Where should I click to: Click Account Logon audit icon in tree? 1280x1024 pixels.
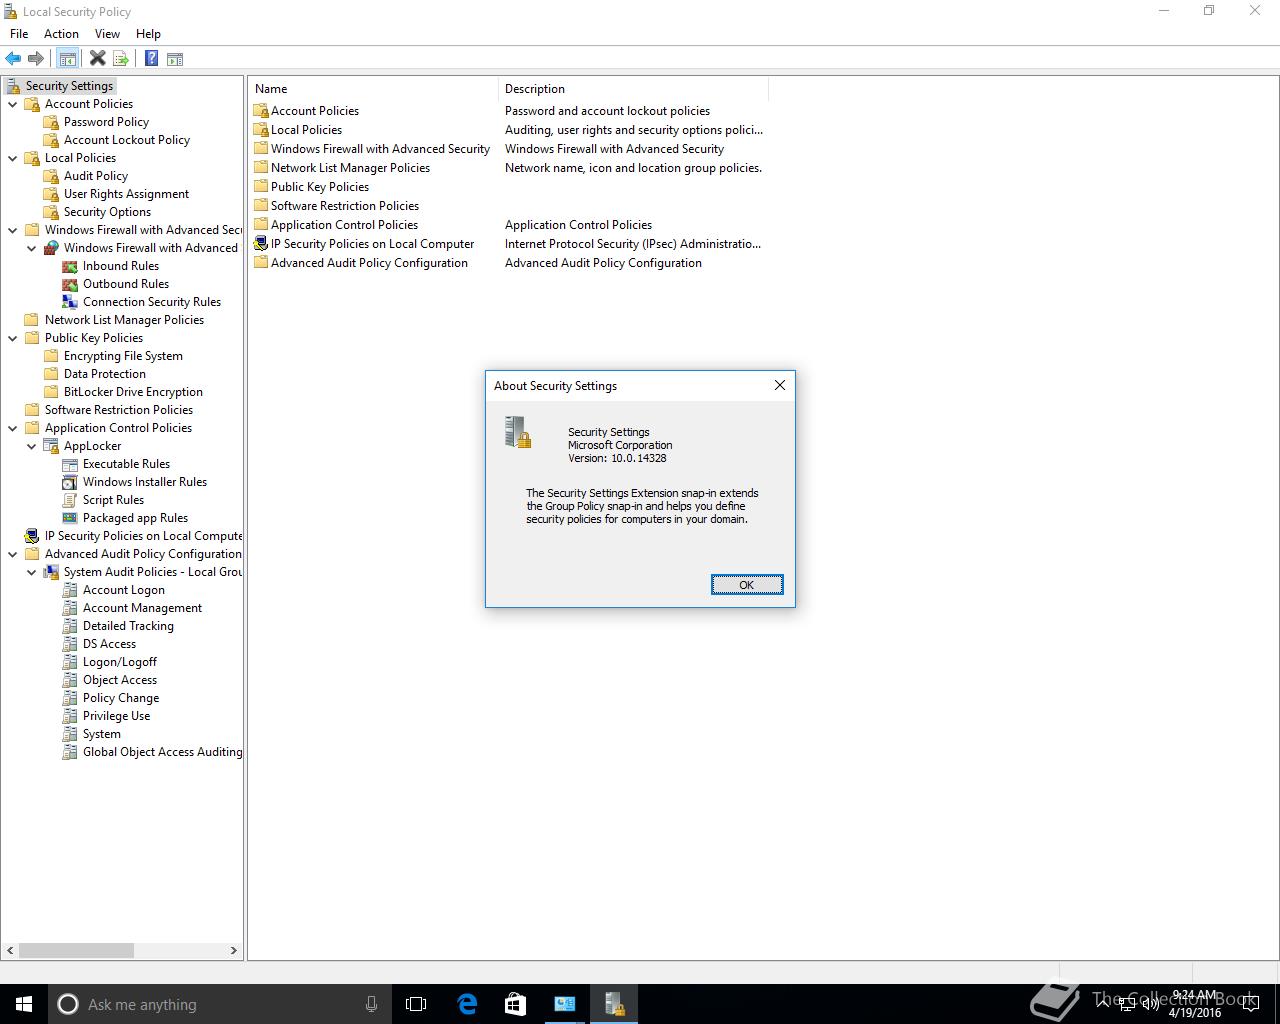(70, 590)
